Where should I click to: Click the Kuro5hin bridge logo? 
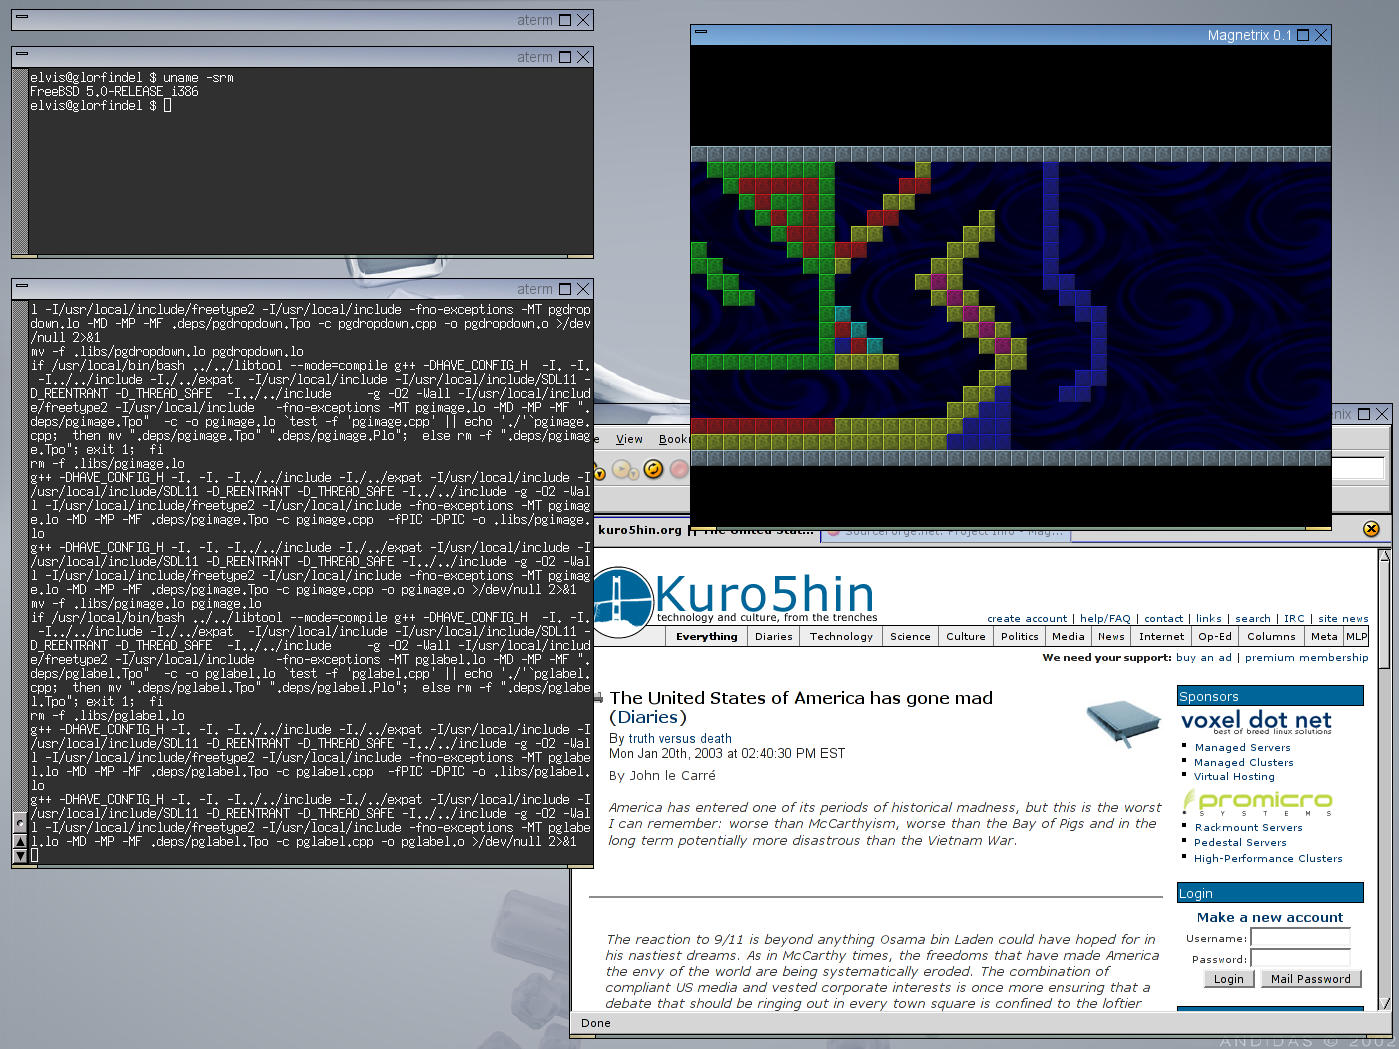[621, 602]
